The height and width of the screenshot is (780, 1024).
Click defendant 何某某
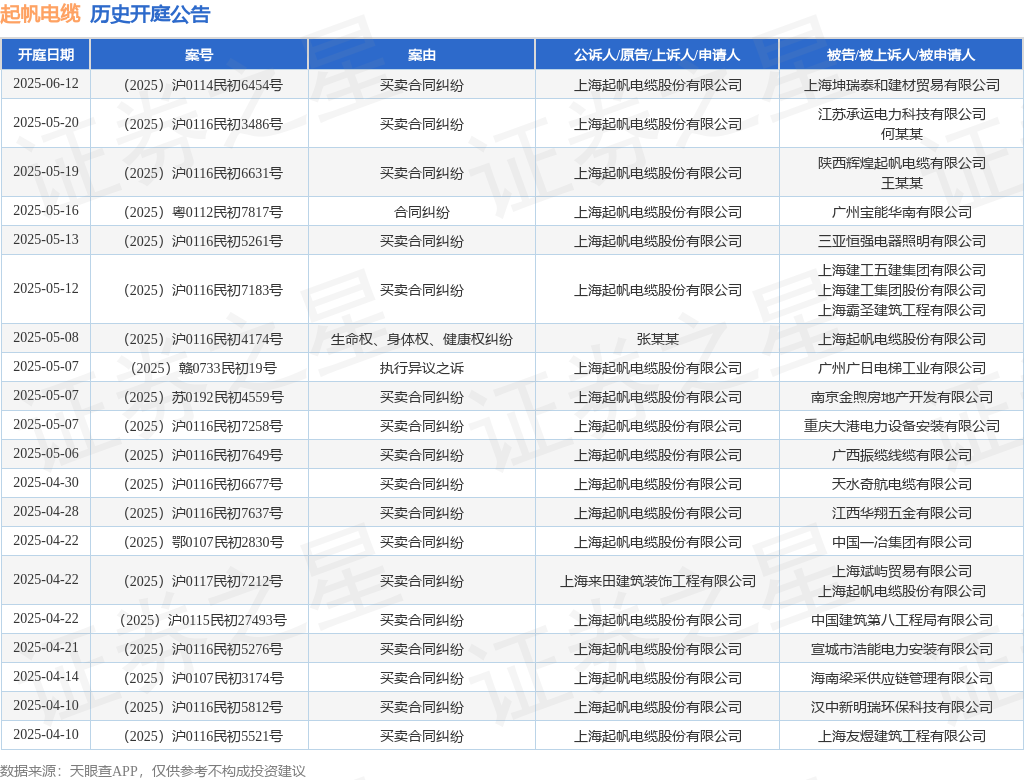pos(901,134)
